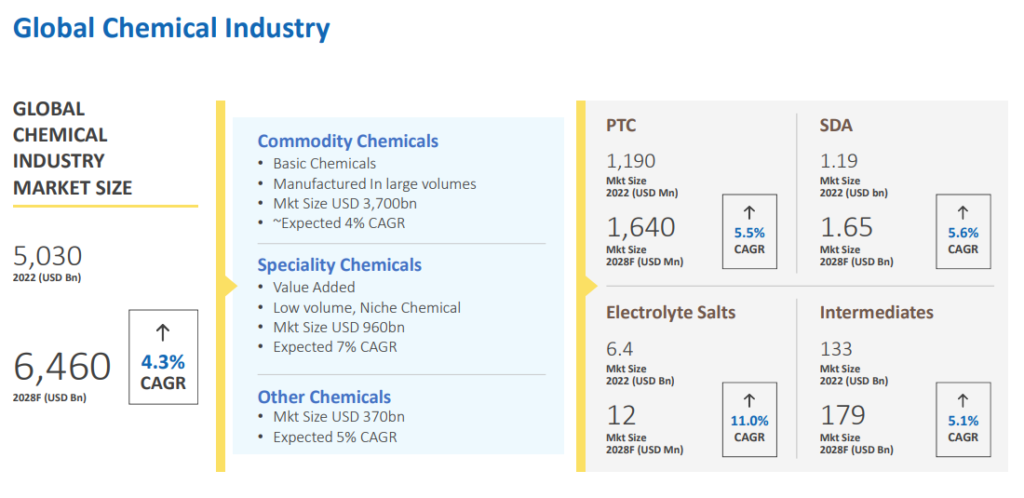Select the Speciality Chemicals heading
This screenshot has height=498, width=1024.
[x=339, y=265]
